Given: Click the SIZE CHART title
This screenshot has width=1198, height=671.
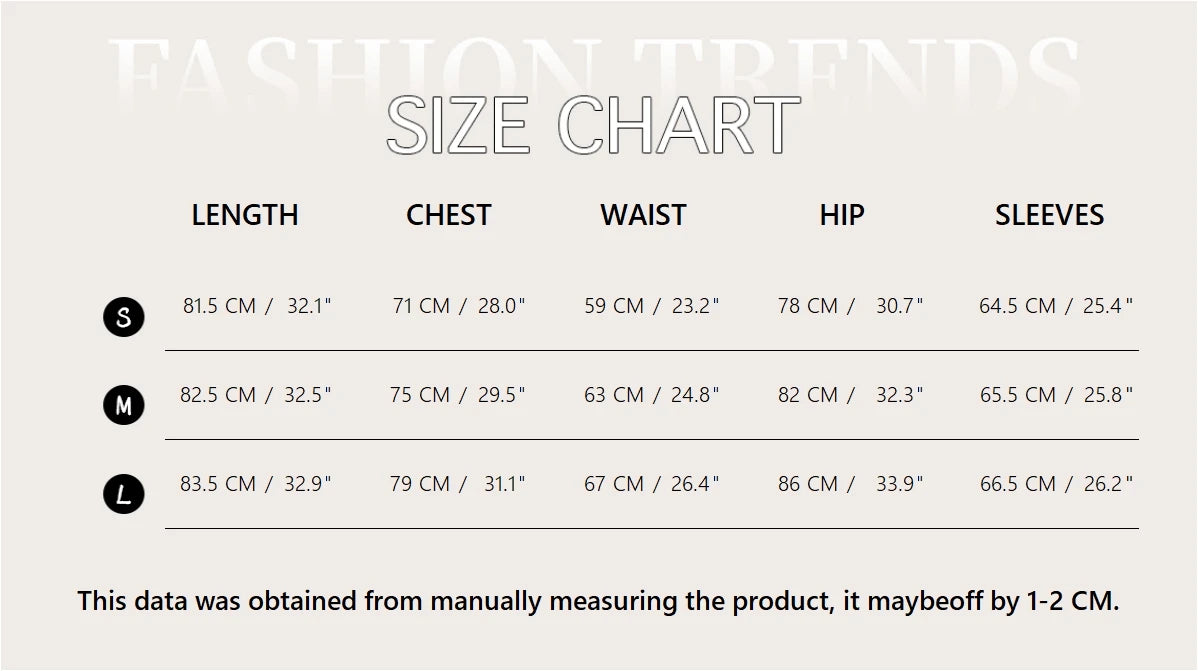Looking at the screenshot, I should click(x=593, y=126).
